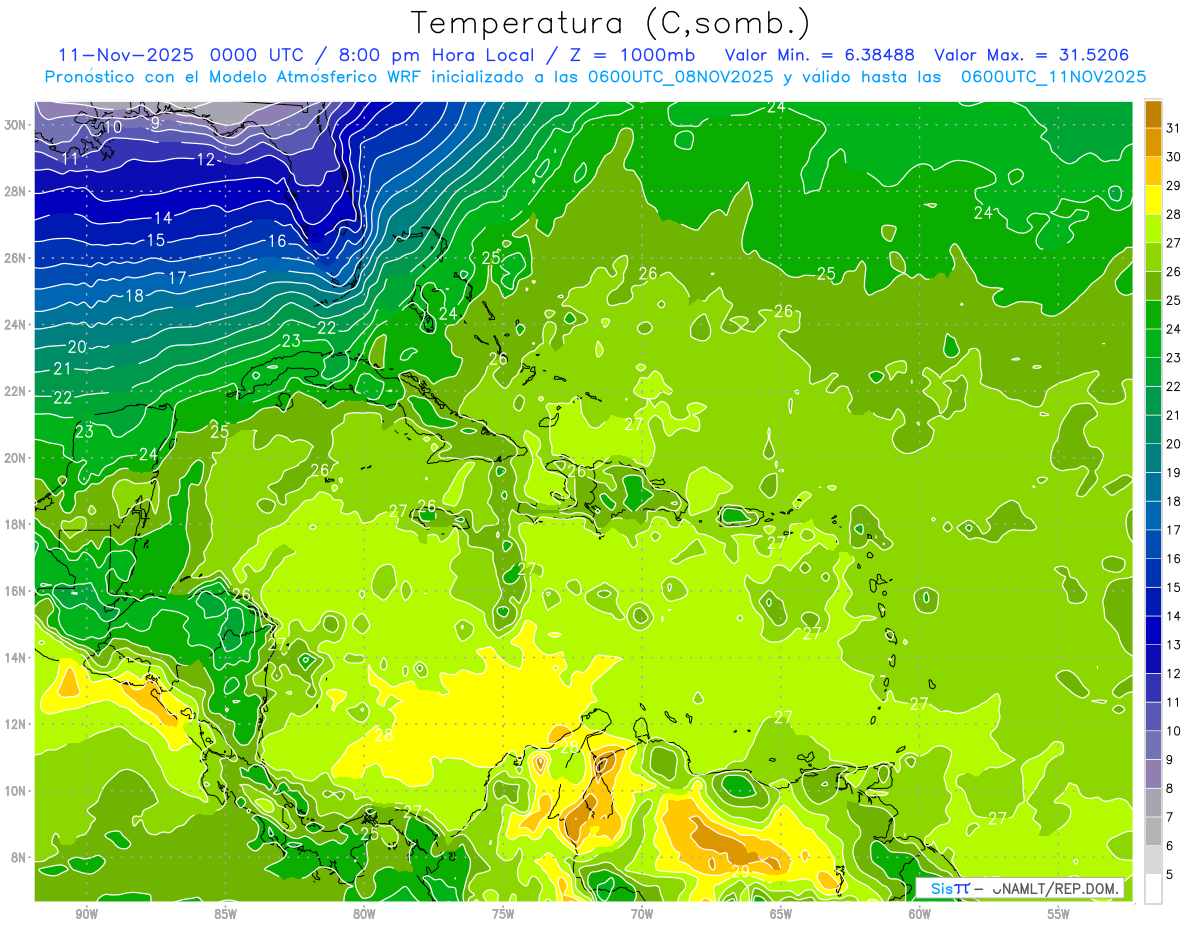Select colorbar swatch between 20 and 21
1200x927 pixels.
click(1153, 429)
